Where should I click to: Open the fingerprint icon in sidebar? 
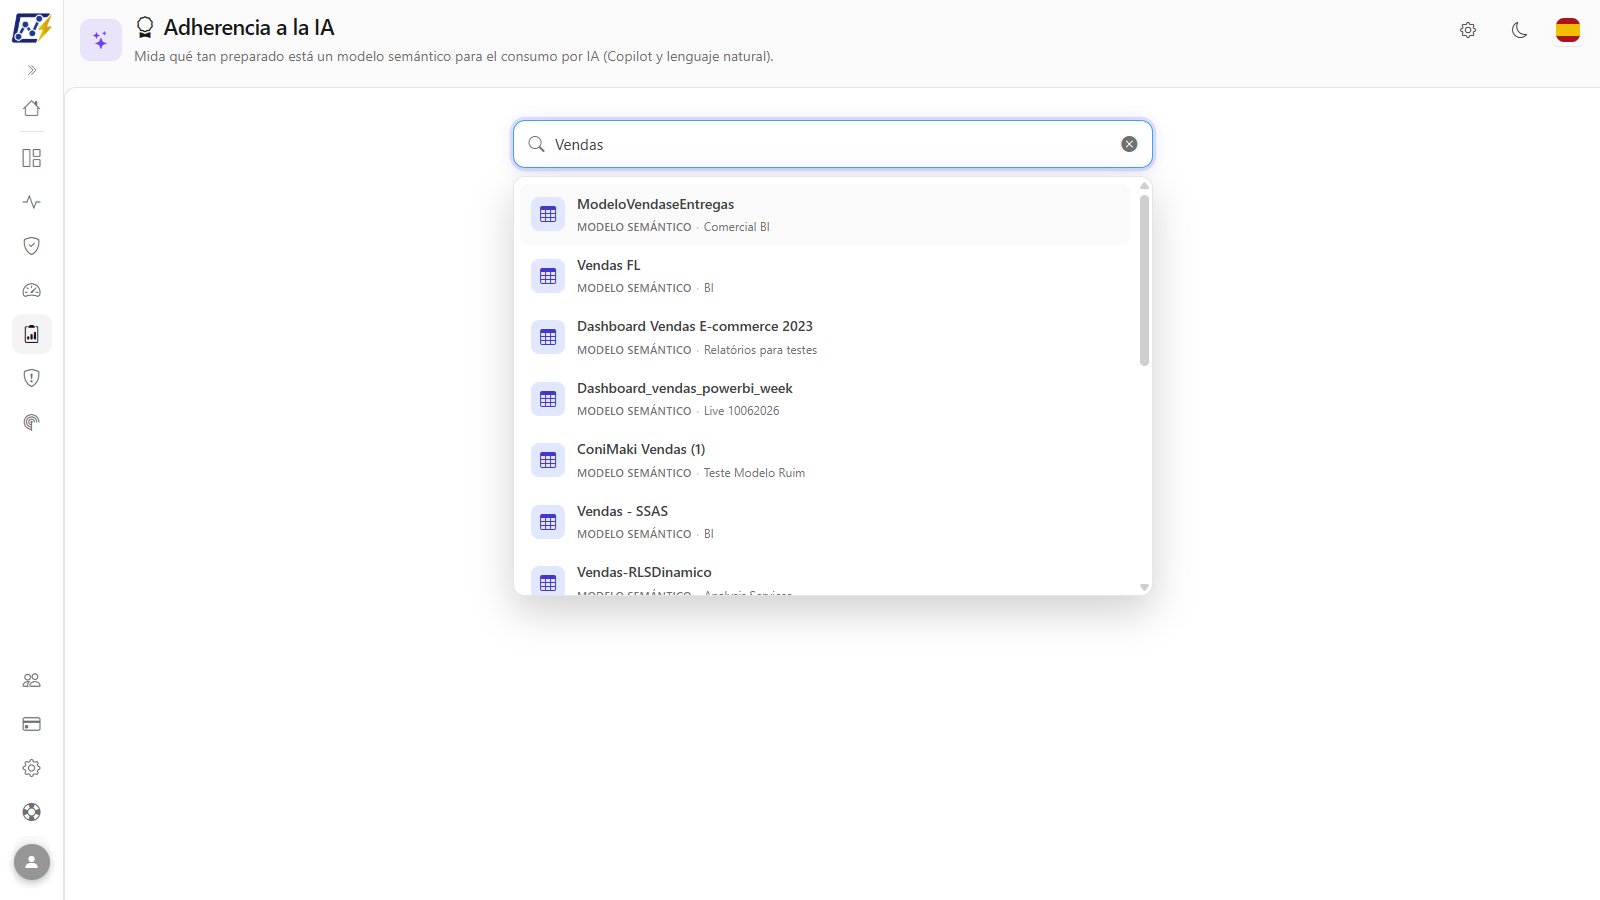[32, 422]
